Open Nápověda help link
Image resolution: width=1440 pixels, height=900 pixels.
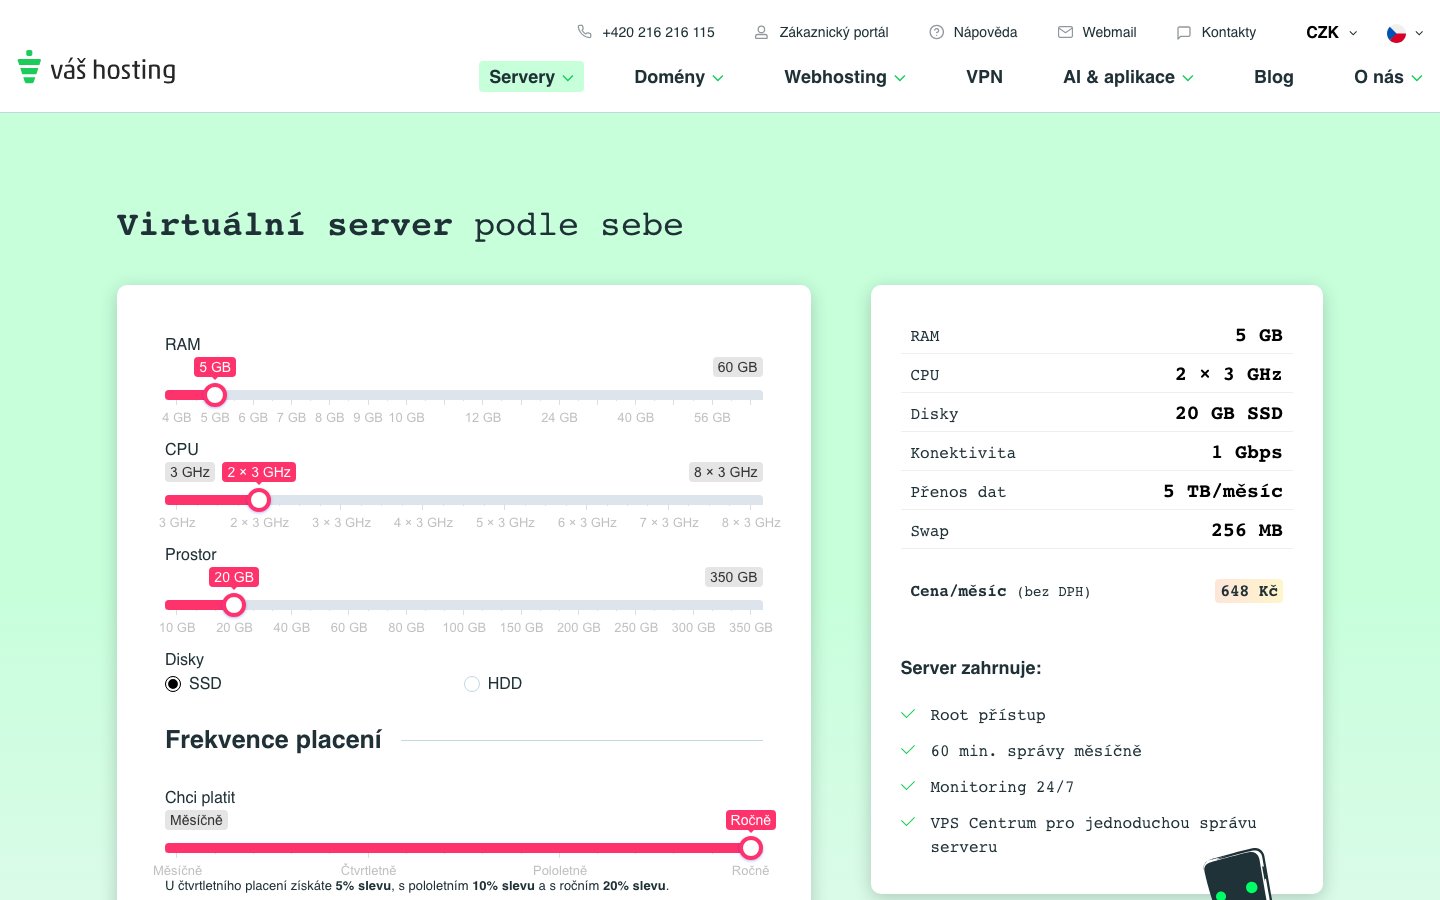[x=985, y=32]
